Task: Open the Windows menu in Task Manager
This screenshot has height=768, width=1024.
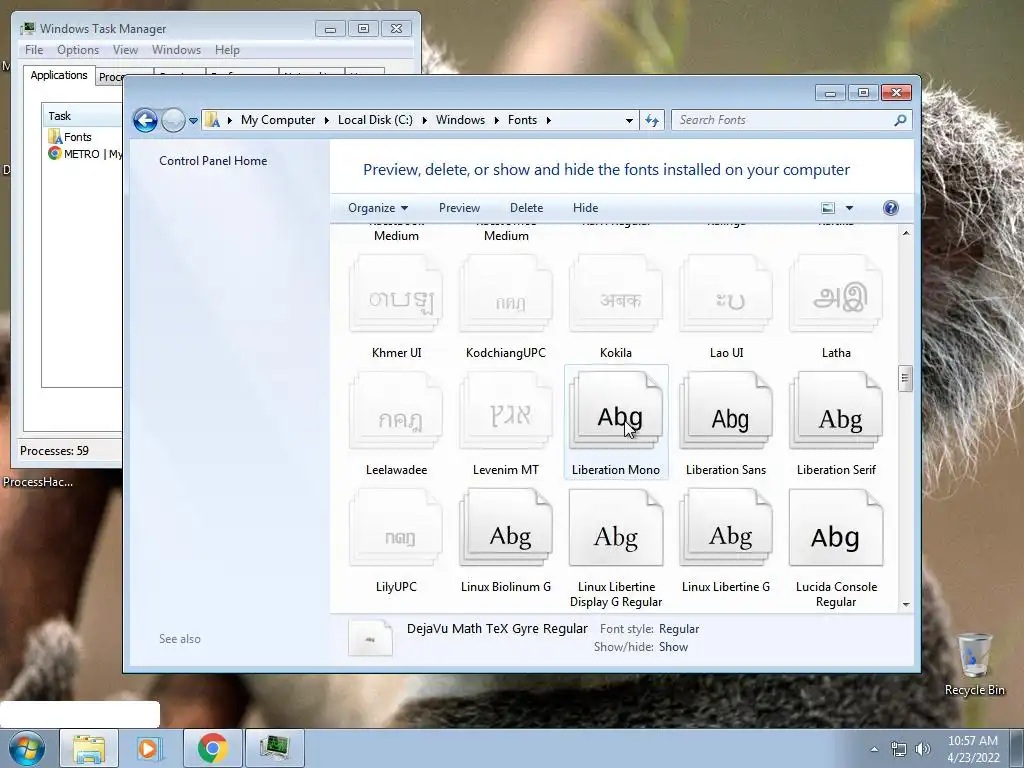Action: [176, 50]
